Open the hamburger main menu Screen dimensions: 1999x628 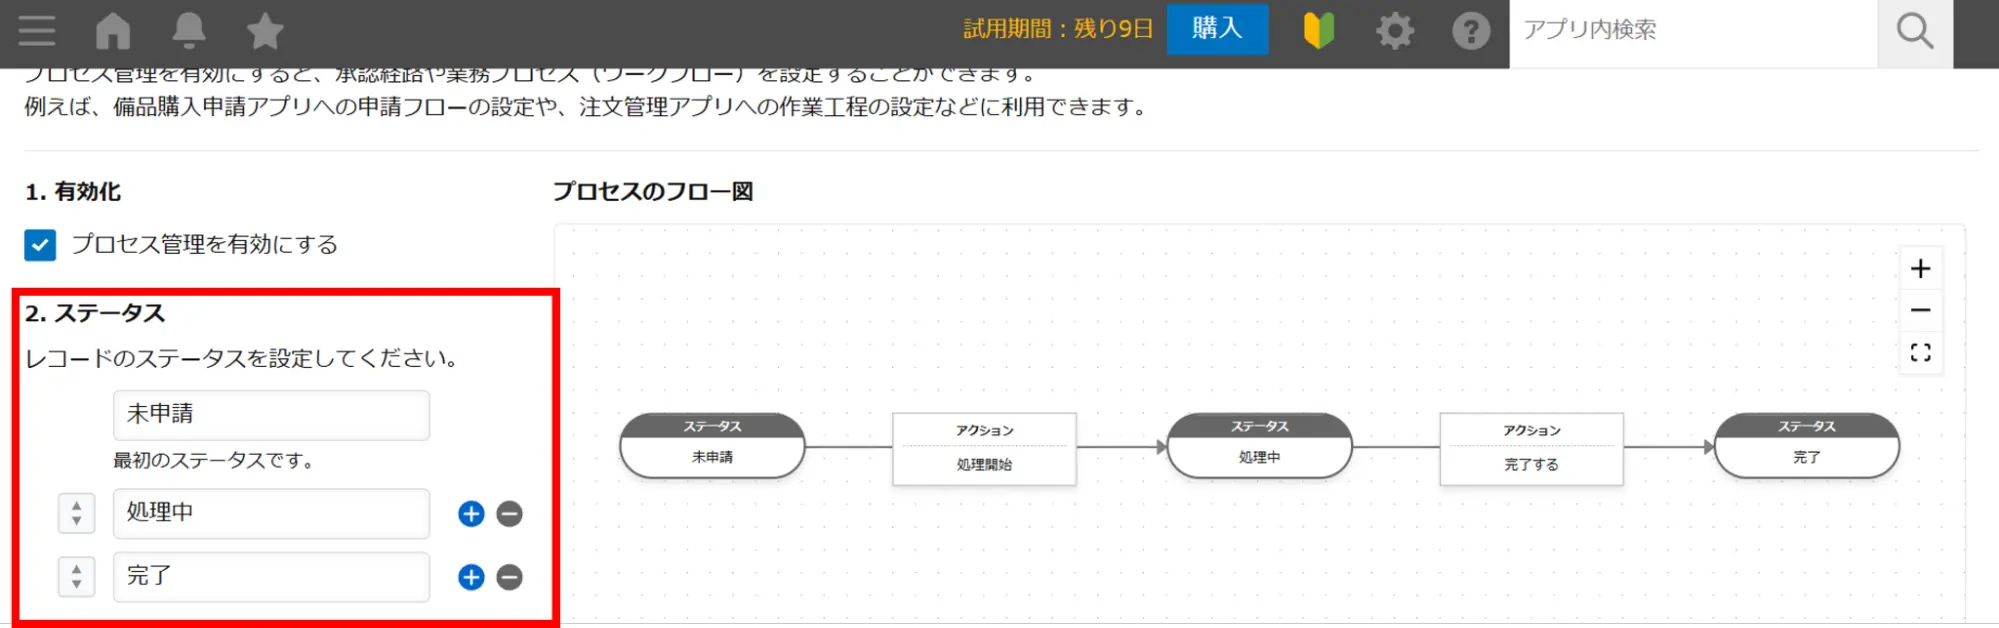(37, 31)
